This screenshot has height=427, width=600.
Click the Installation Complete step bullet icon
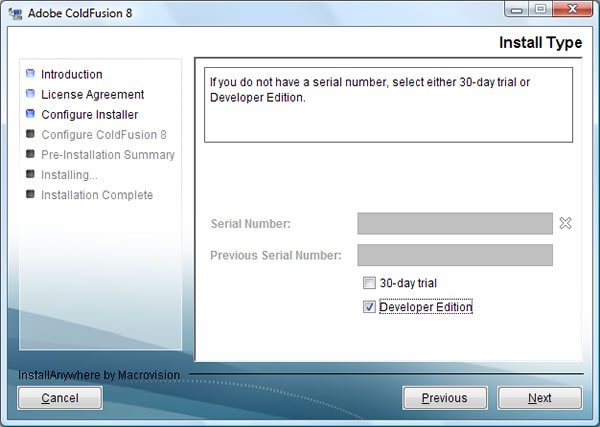[30, 194]
